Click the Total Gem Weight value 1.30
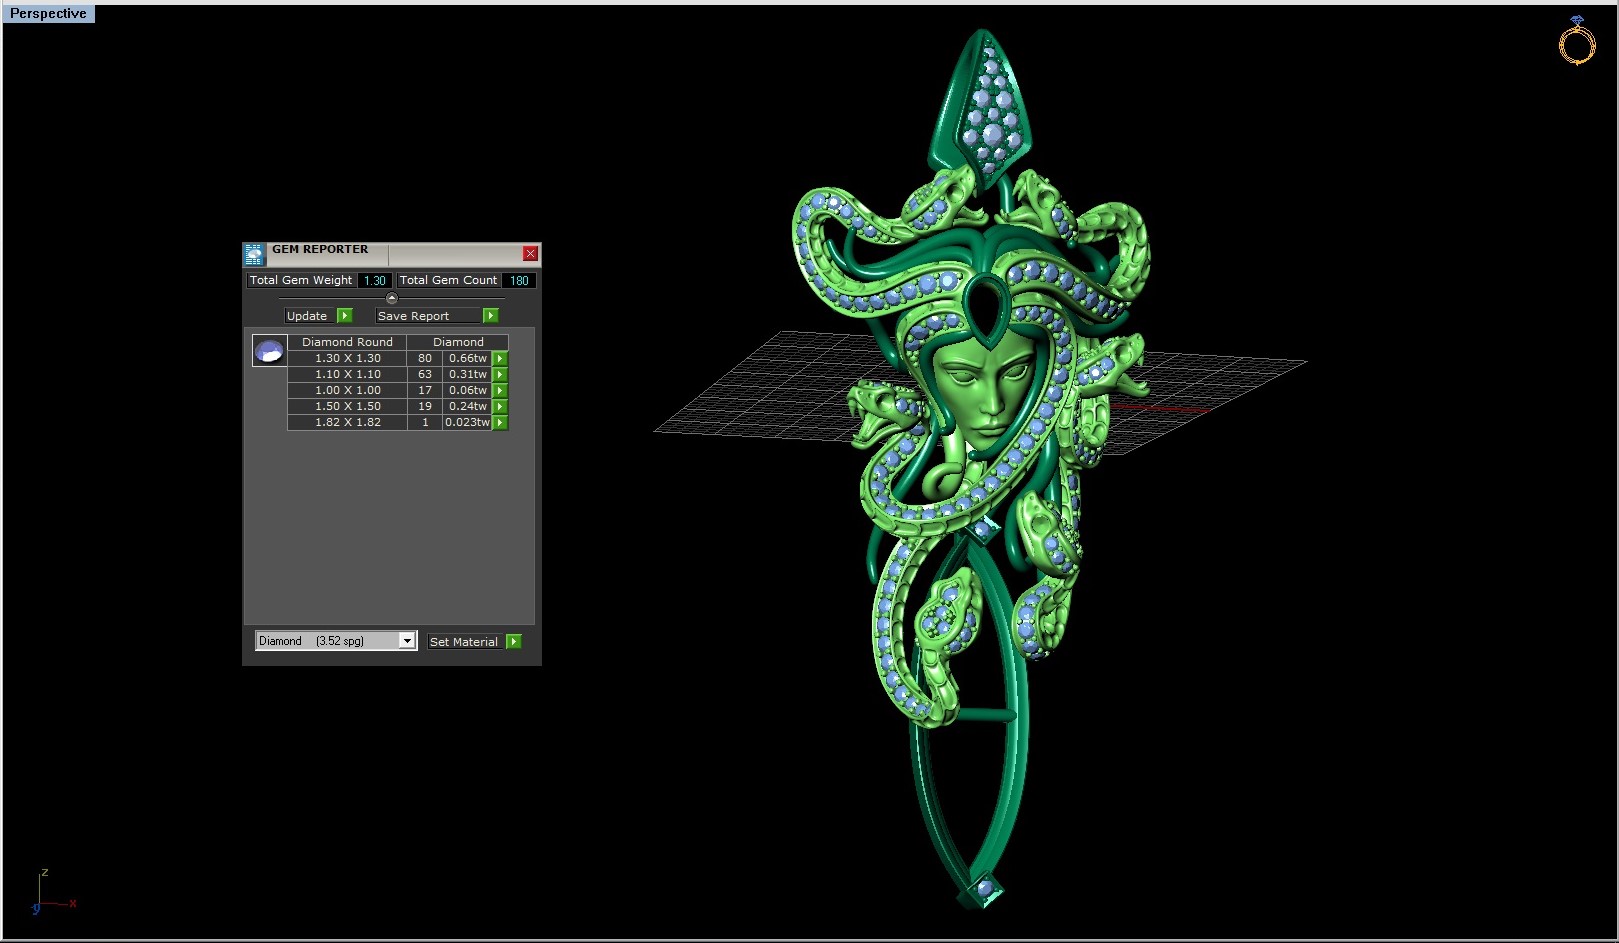 [x=375, y=281]
